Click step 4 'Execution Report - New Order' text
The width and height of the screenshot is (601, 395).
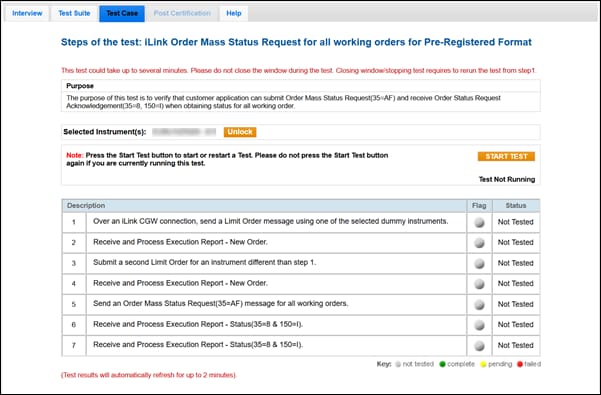pyautogui.click(x=181, y=283)
